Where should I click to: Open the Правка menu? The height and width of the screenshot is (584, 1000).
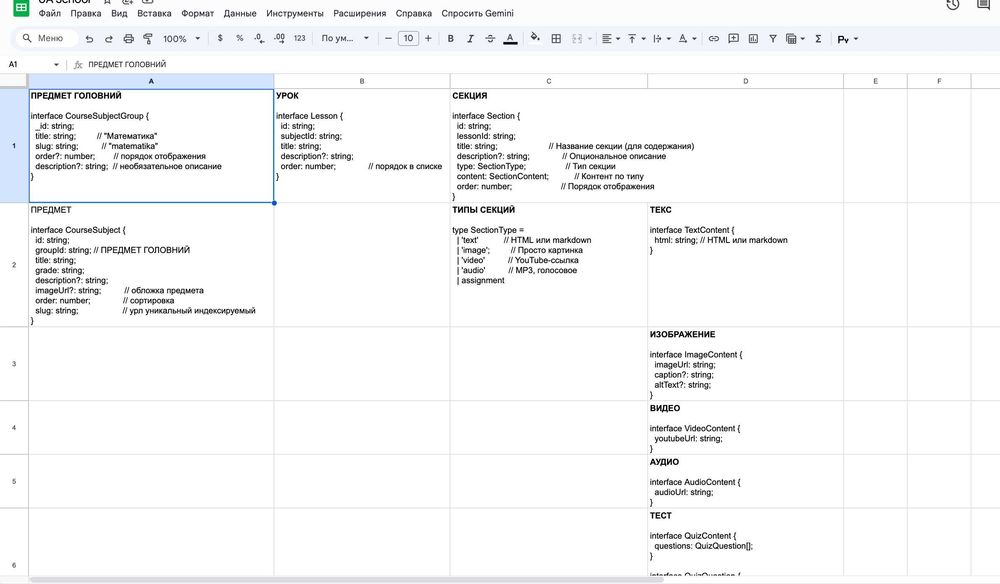coord(86,13)
